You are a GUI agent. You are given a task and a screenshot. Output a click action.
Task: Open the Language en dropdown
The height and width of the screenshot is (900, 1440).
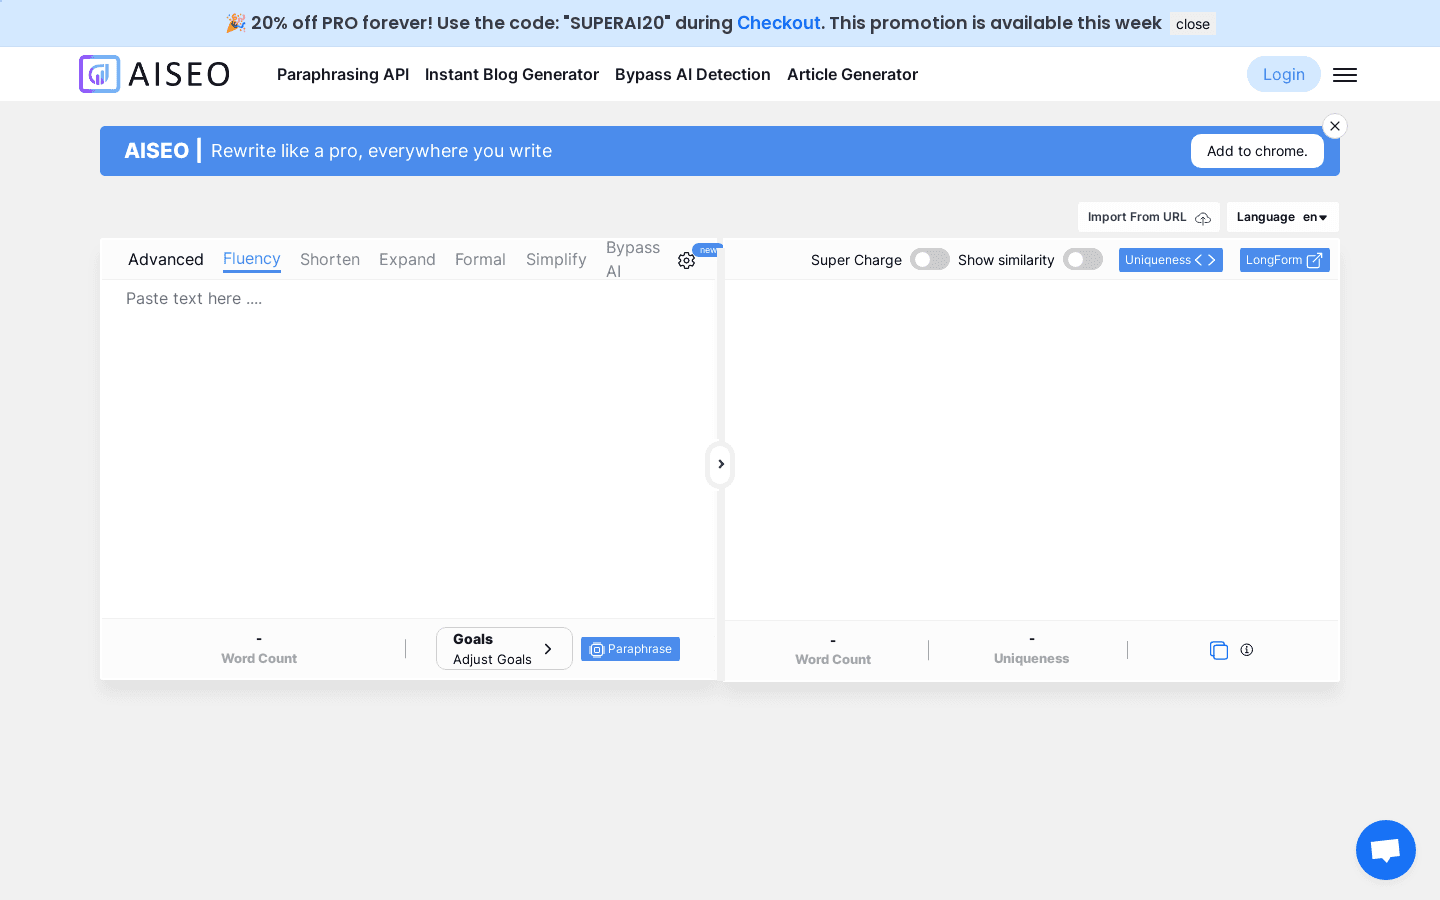[1282, 217]
